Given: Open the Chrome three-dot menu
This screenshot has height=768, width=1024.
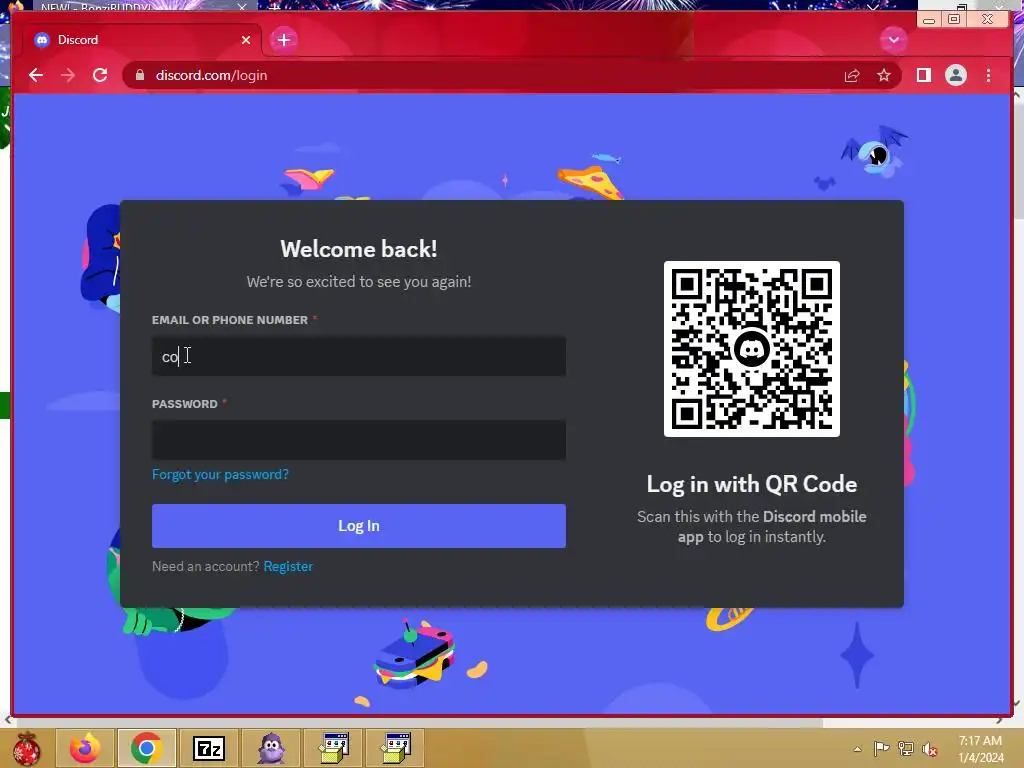Looking at the screenshot, I should pos(988,75).
